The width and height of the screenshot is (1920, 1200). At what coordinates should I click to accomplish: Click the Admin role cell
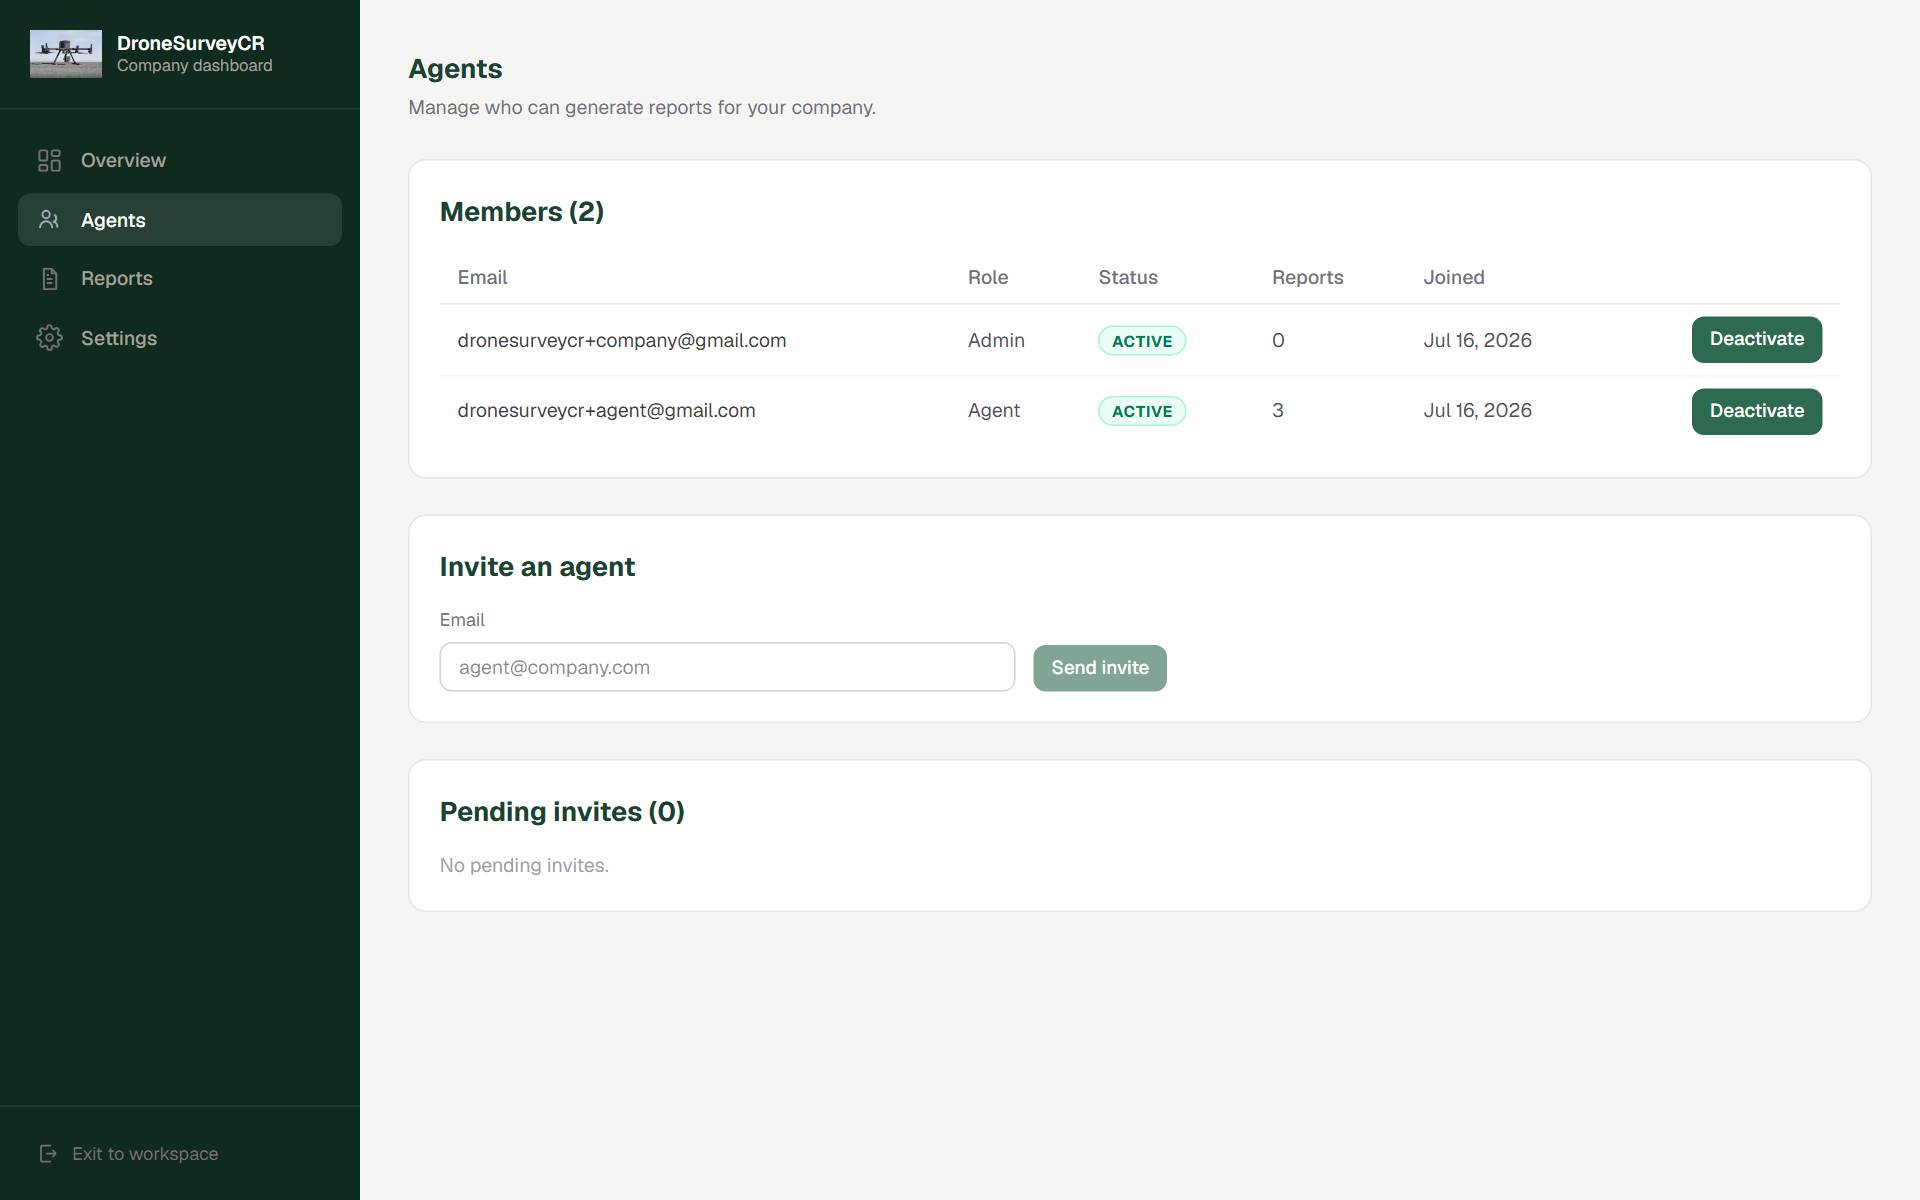tap(996, 340)
